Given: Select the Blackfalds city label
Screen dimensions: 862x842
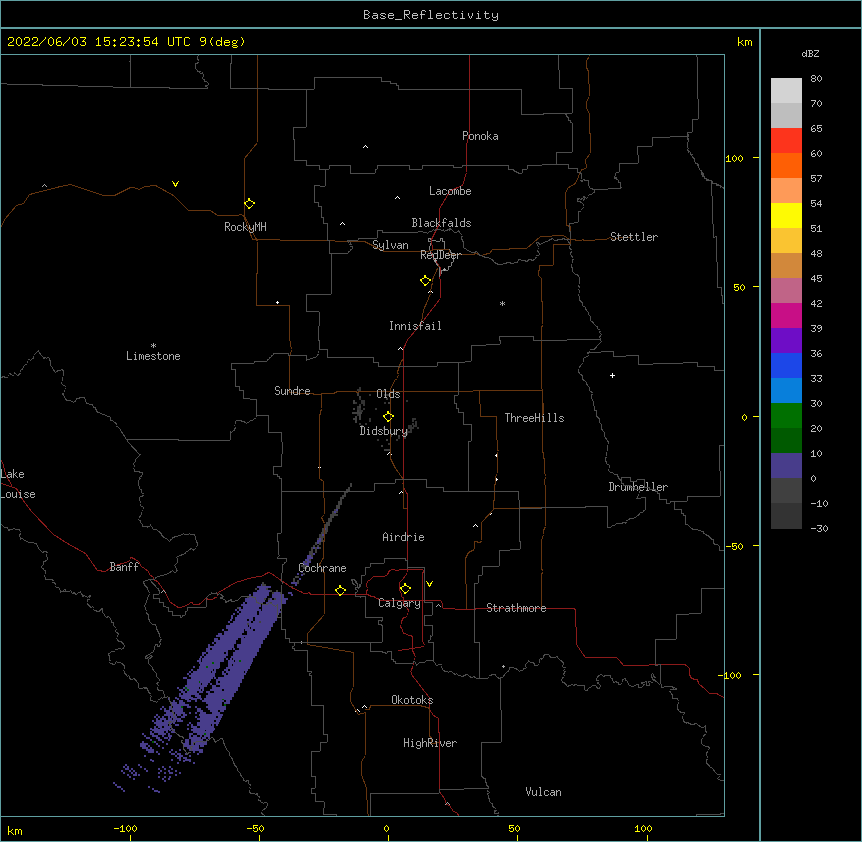Looking at the screenshot, I should tap(441, 223).
